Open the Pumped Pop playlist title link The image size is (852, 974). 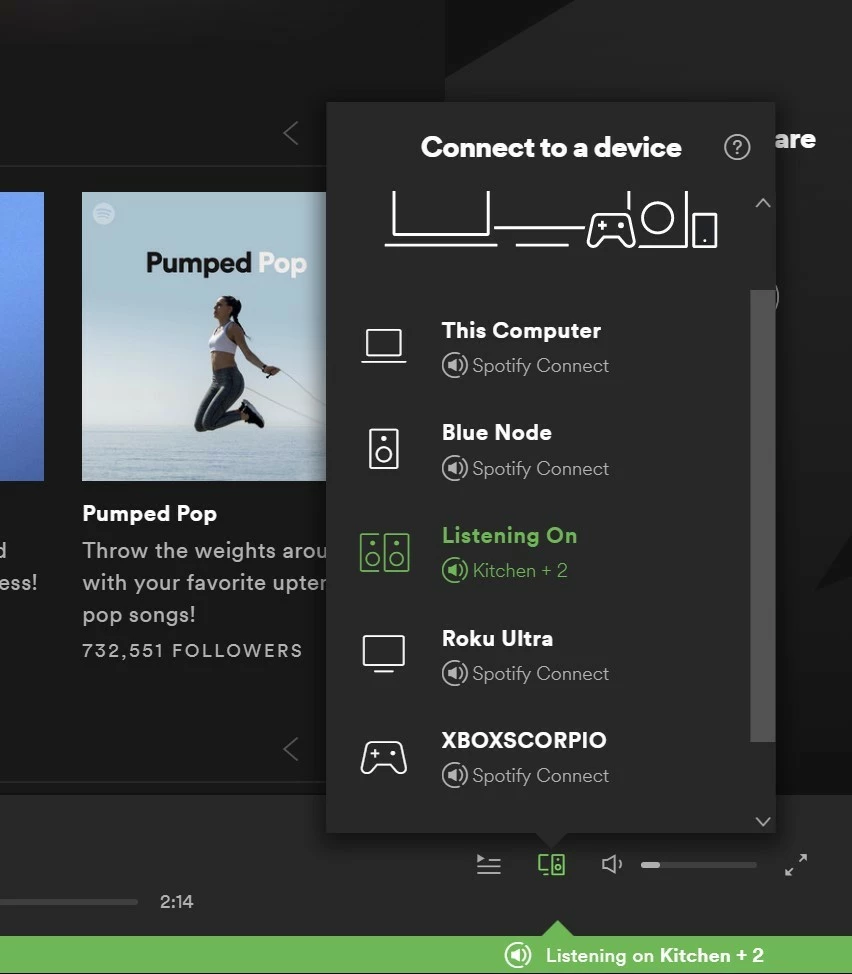(150, 514)
